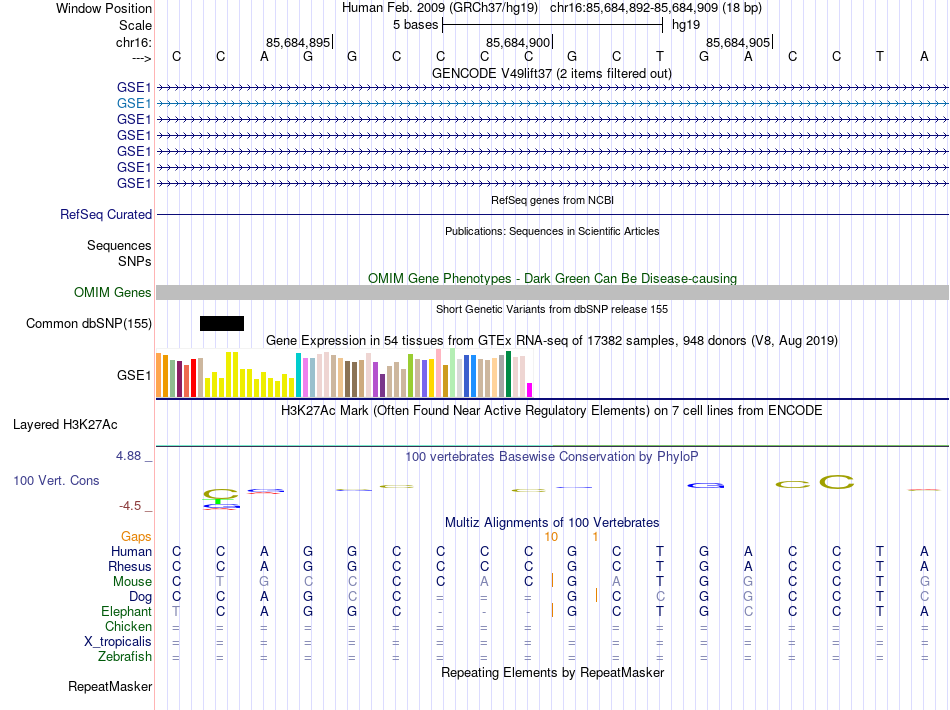950x710 pixels.
Task: Select the Mouse alignment row label
Action: point(132,582)
